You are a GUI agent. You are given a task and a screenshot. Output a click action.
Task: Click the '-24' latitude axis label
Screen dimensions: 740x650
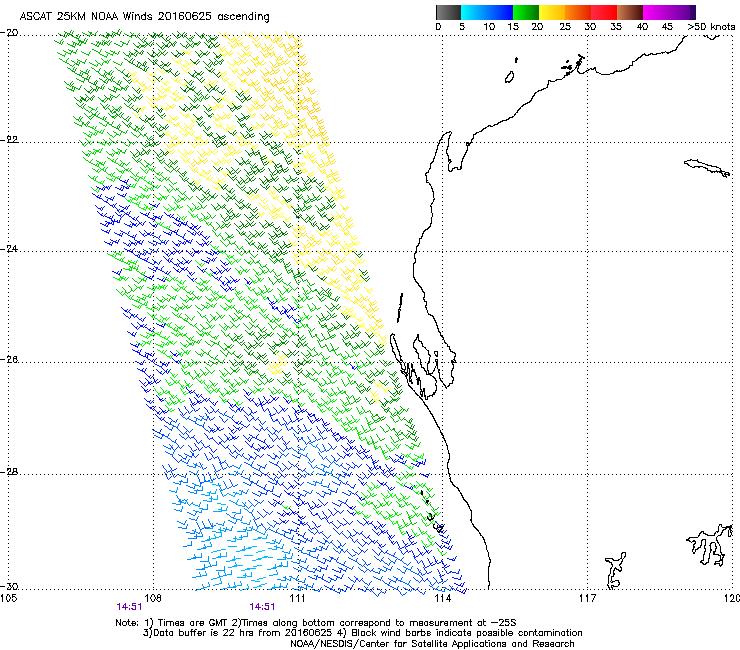[10, 249]
